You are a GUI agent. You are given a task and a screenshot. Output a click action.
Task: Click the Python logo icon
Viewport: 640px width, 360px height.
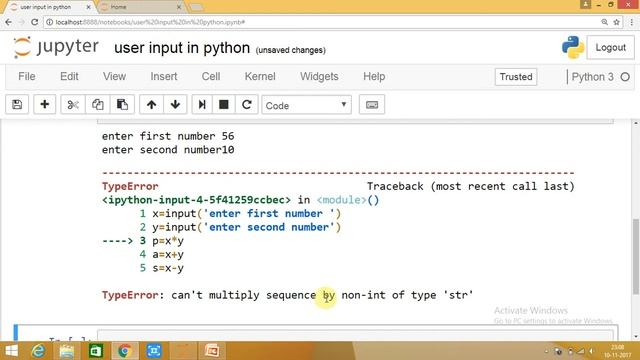573,47
